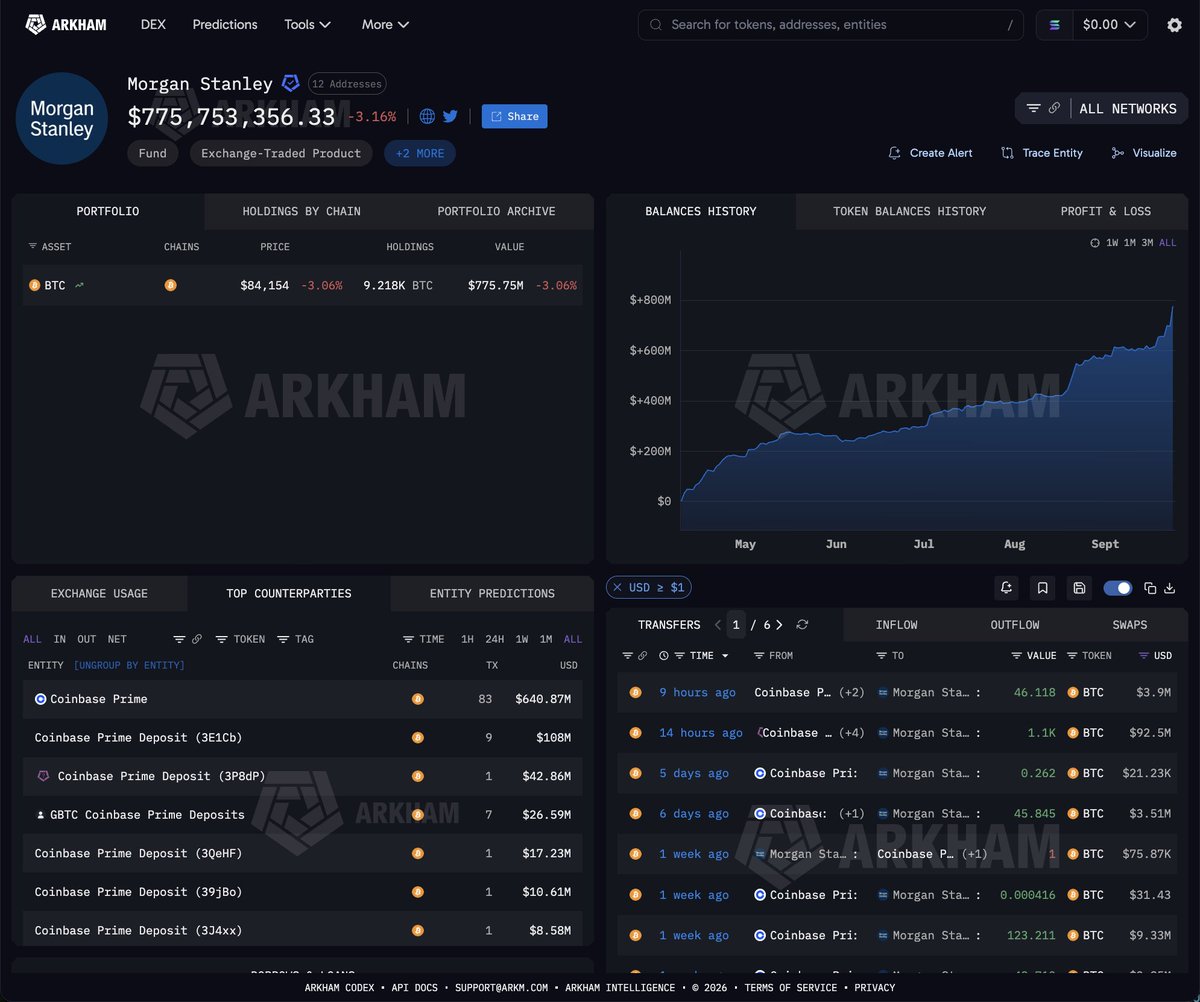The width and height of the screenshot is (1200, 1002).
Task: Open the settings gear icon
Action: click(1174, 25)
